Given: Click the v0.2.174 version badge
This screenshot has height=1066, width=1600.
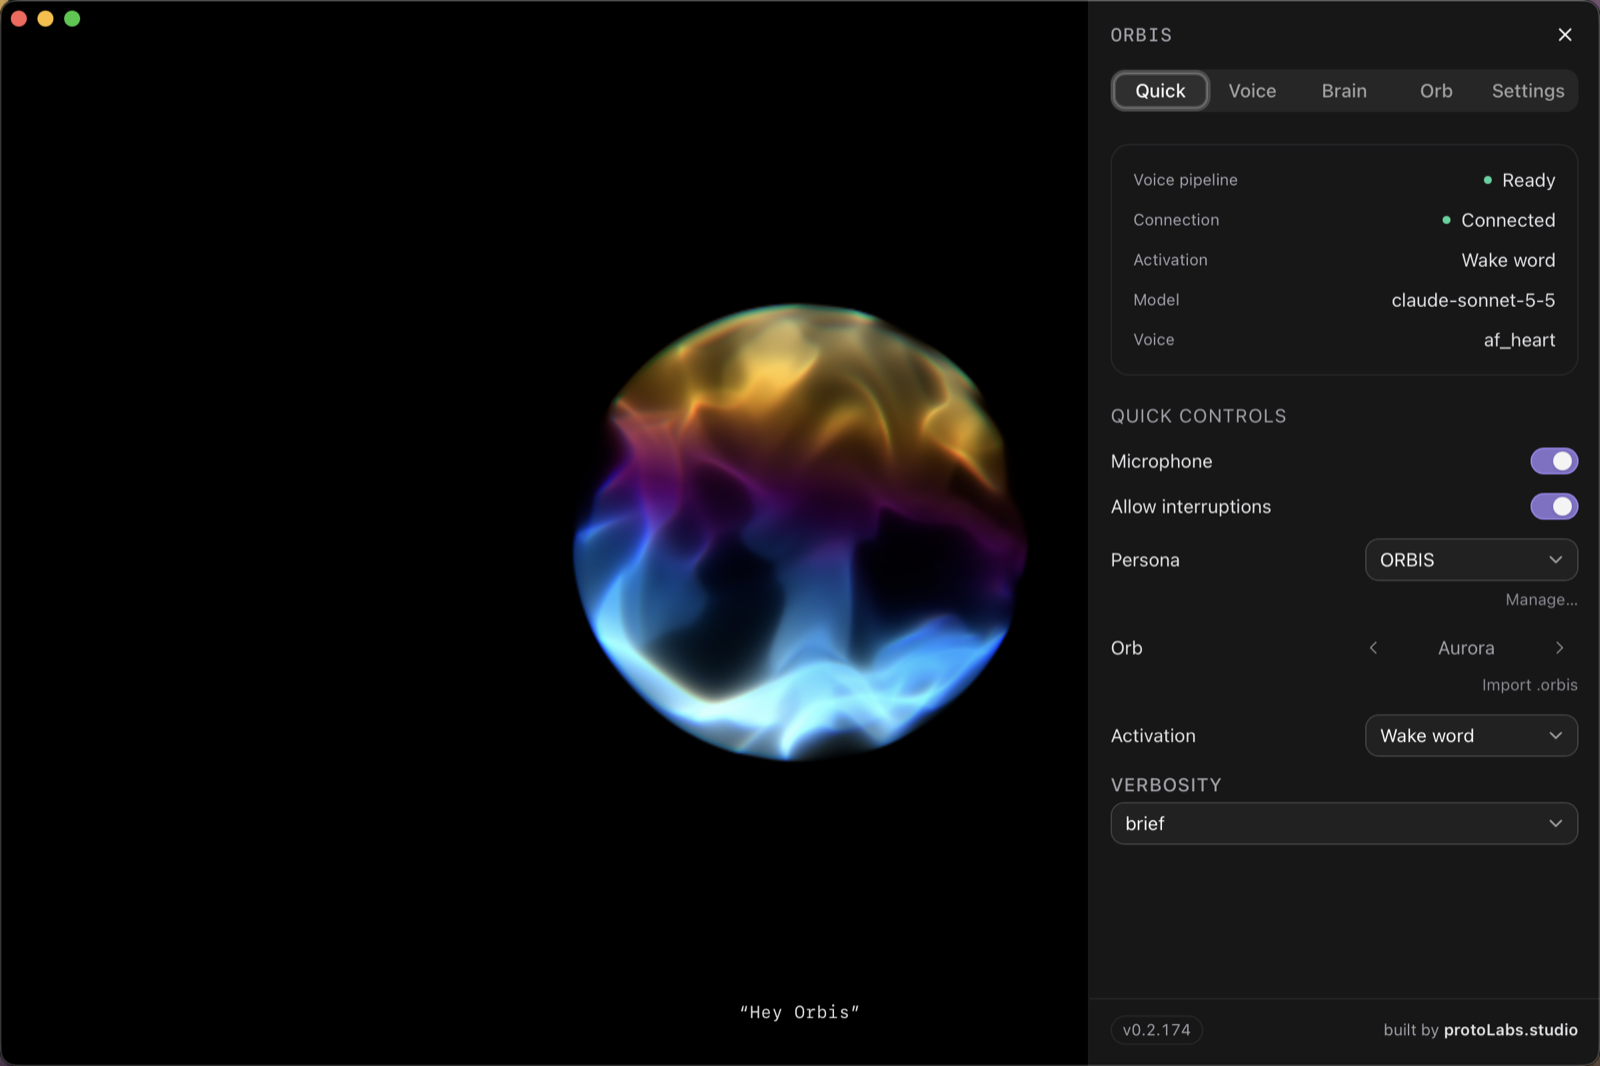Looking at the screenshot, I should tap(1156, 1030).
